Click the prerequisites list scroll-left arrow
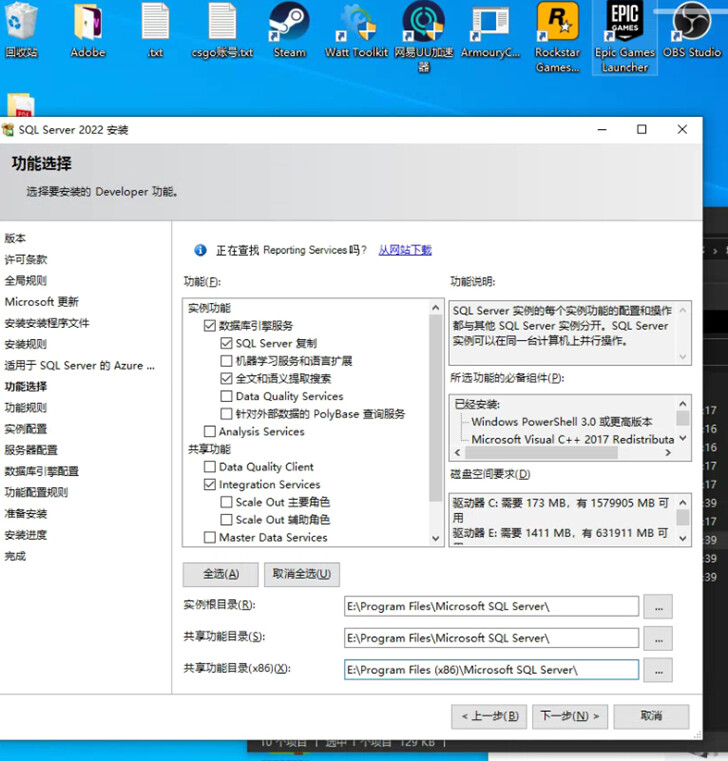 [x=457, y=452]
